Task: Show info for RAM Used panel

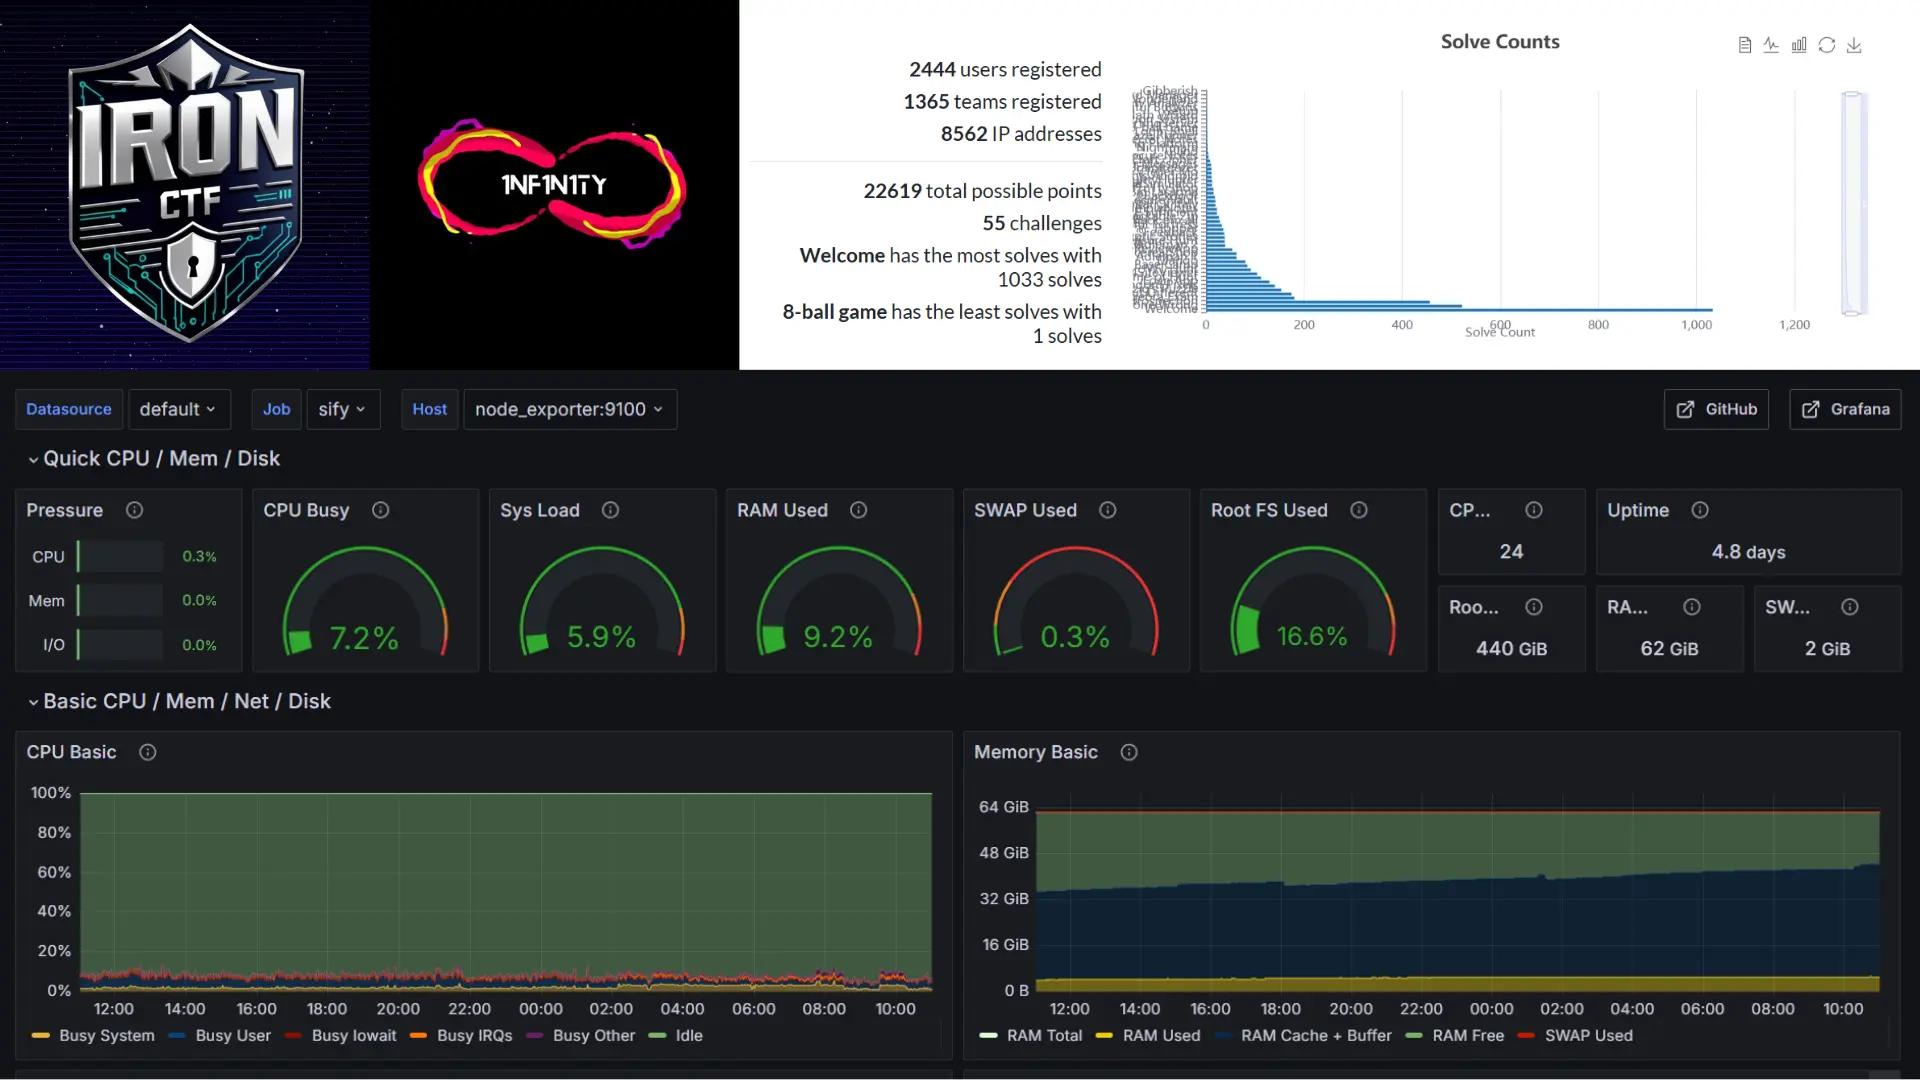Action: tap(858, 510)
